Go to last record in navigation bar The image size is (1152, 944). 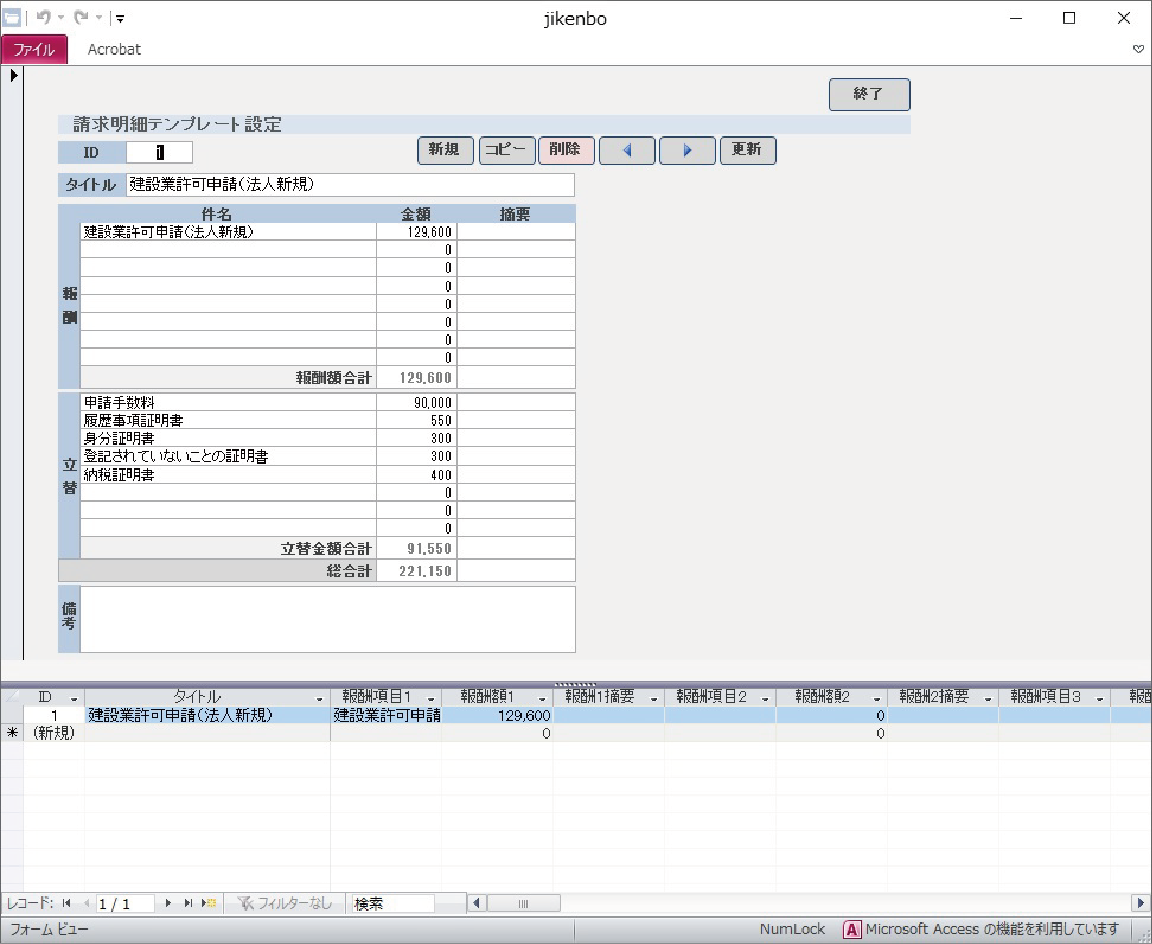tap(188, 903)
